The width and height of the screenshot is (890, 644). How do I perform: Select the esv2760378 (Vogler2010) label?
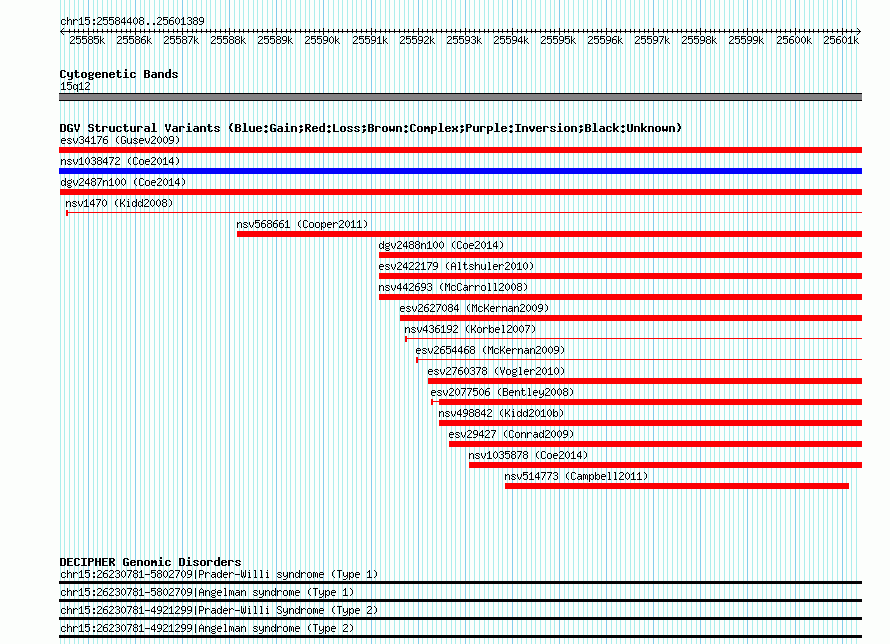[x=497, y=371]
